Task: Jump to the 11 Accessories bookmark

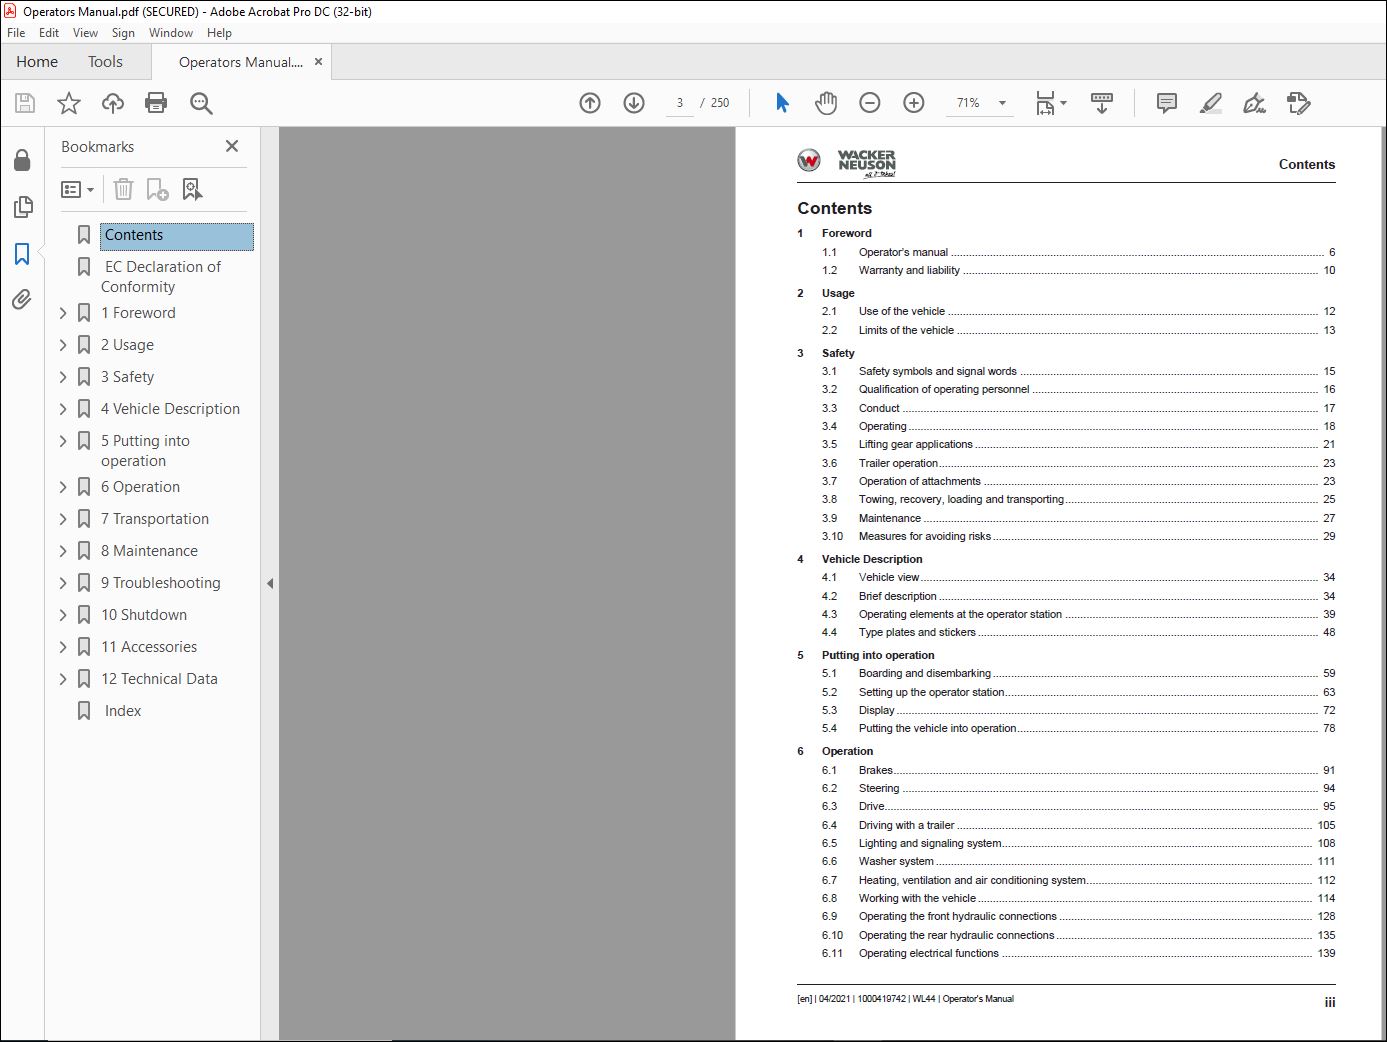Action: point(149,647)
